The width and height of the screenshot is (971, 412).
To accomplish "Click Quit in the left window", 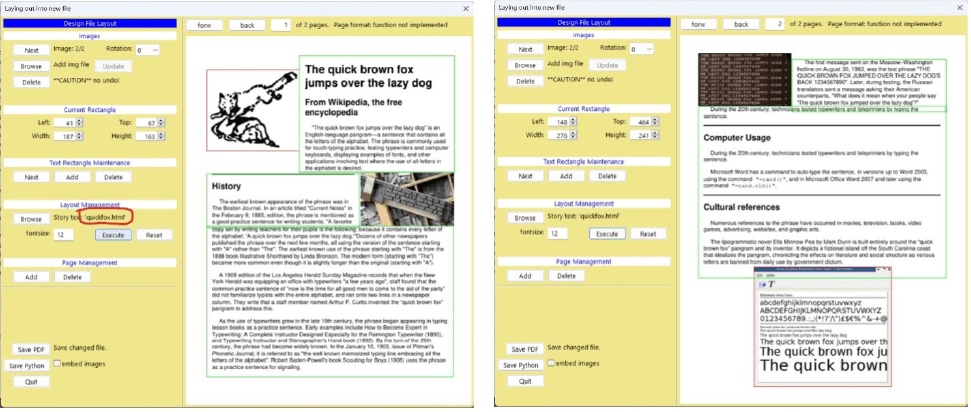I will tap(31, 382).
